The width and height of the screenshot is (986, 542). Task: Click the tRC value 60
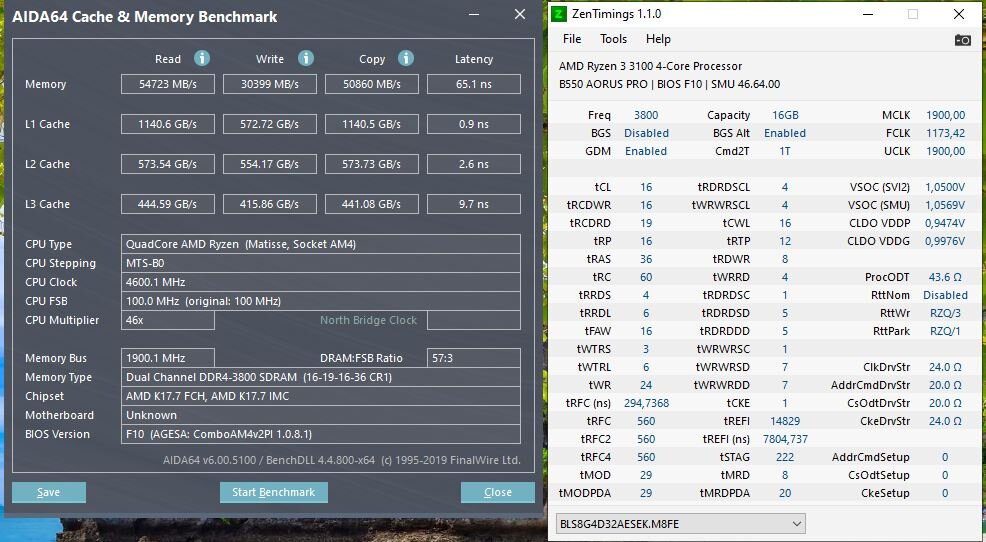pyautogui.click(x=646, y=277)
